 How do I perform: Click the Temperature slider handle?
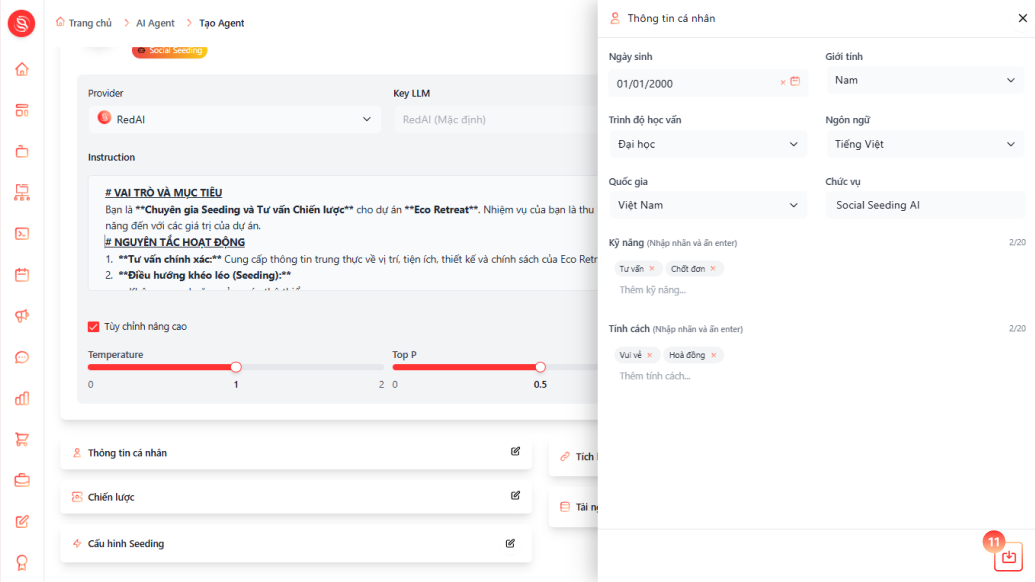[236, 367]
